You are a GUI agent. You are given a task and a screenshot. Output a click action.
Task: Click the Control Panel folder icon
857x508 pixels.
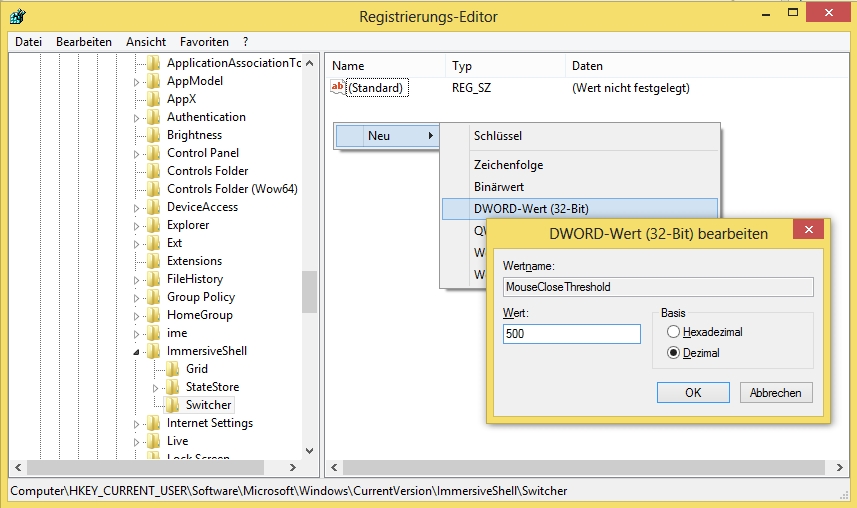(x=154, y=153)
